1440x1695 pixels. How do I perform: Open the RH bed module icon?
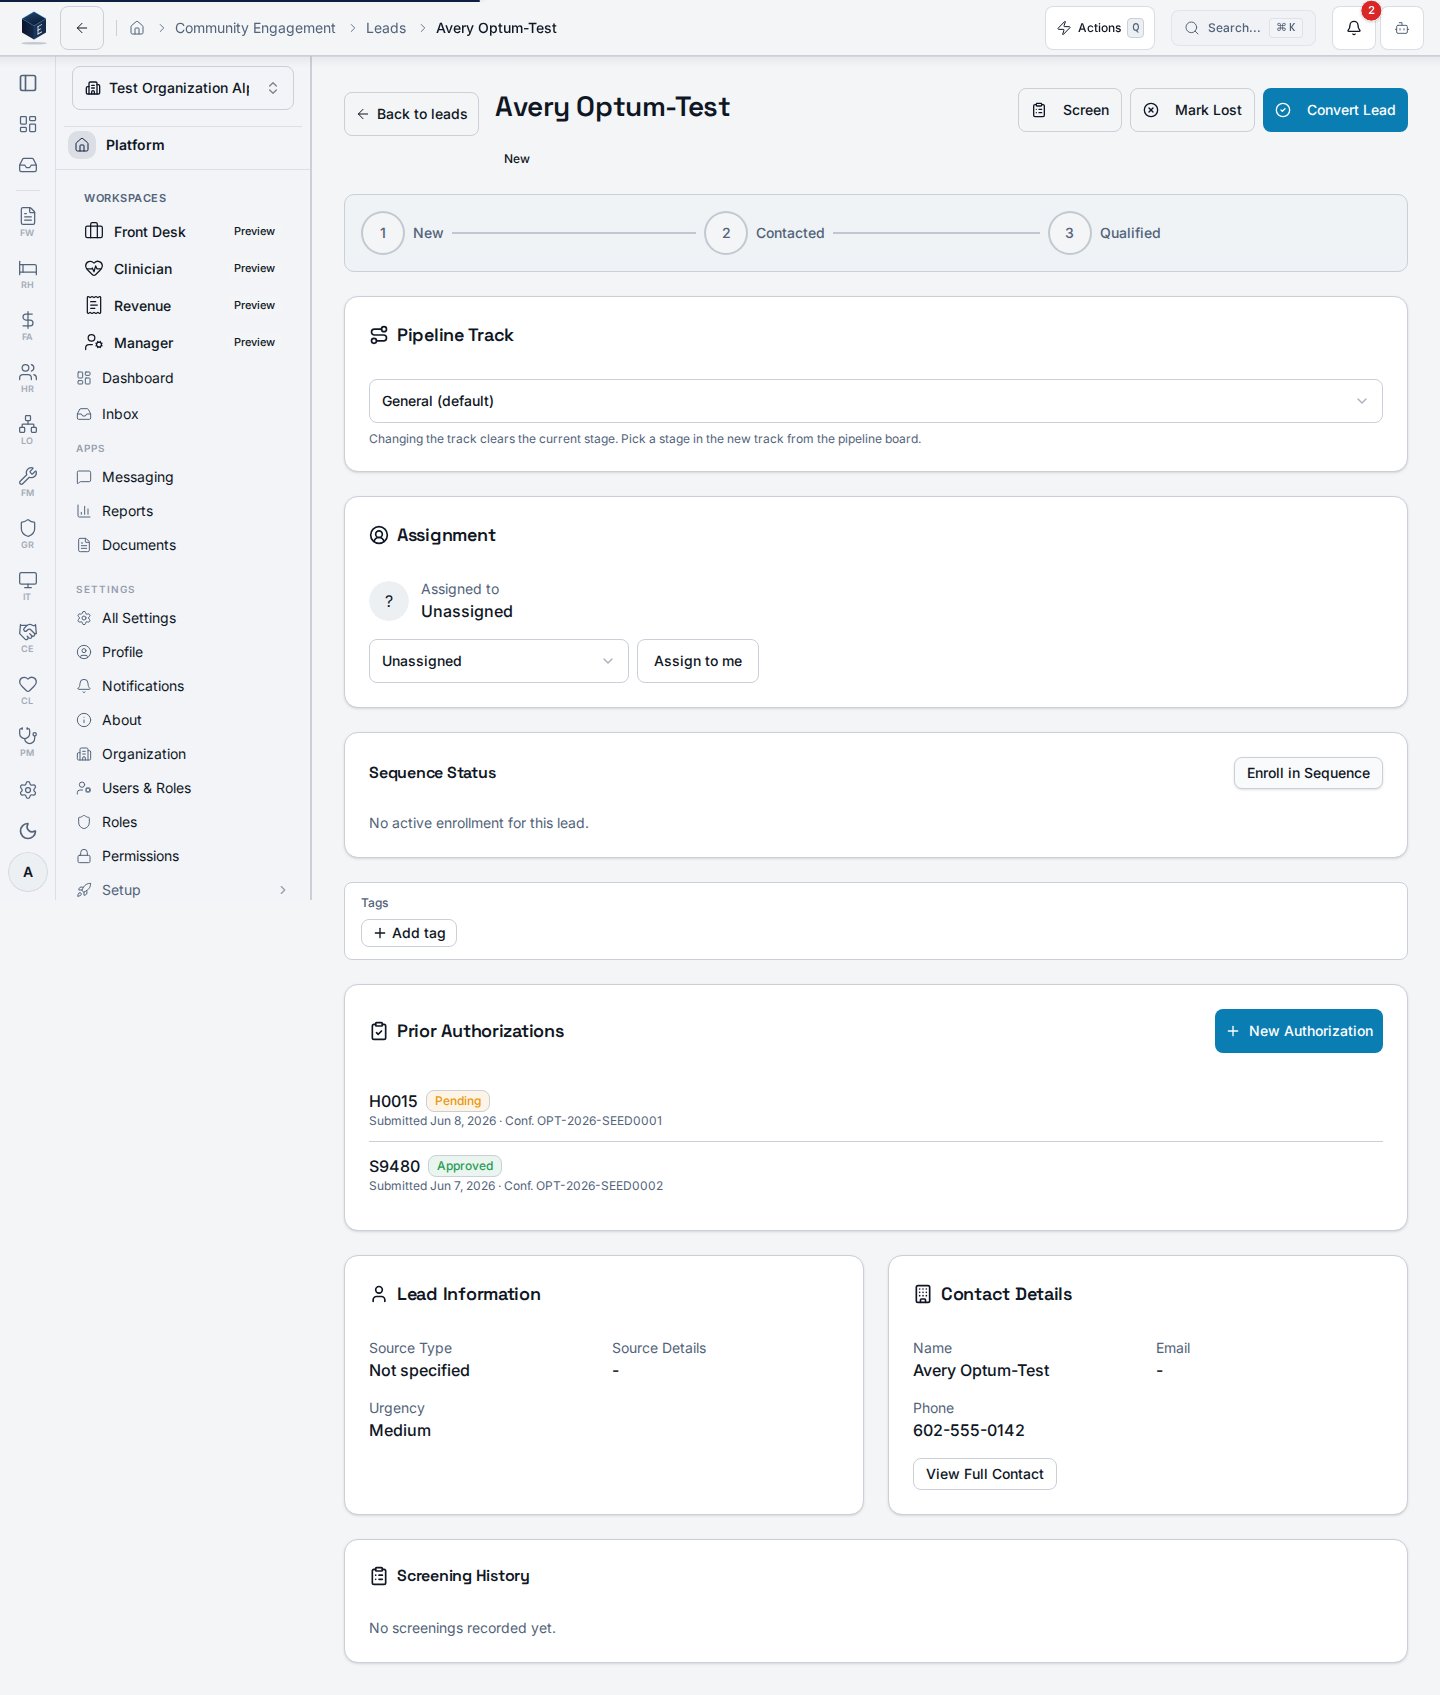[28, 273]
